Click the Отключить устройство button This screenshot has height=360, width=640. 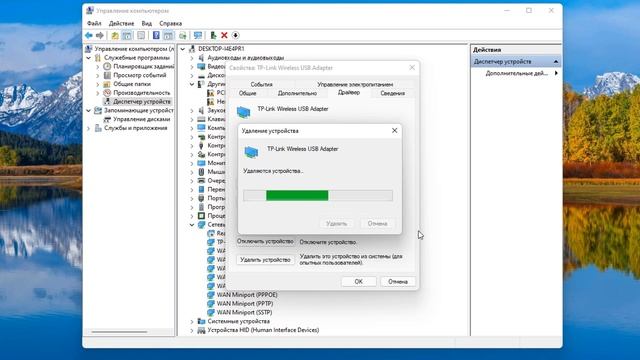point(265,242)
